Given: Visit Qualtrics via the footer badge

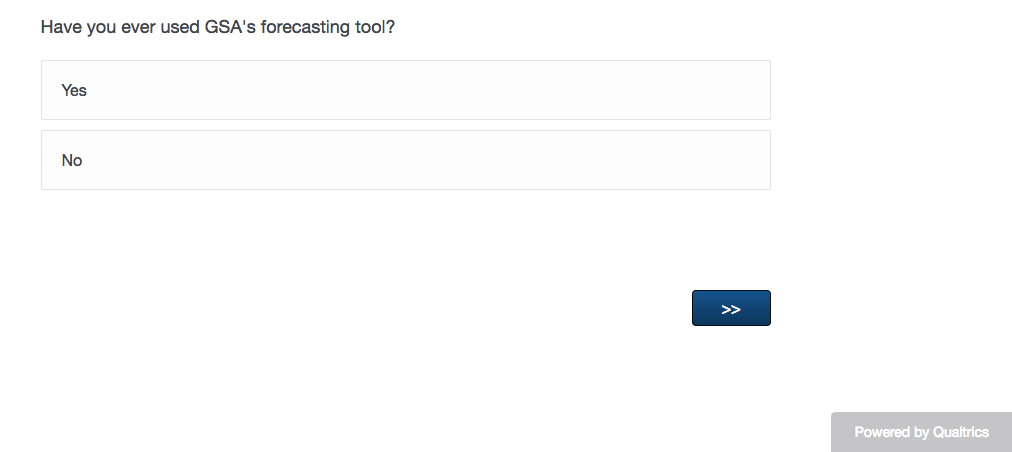Looking at the screenshot, I should point(921,432).
